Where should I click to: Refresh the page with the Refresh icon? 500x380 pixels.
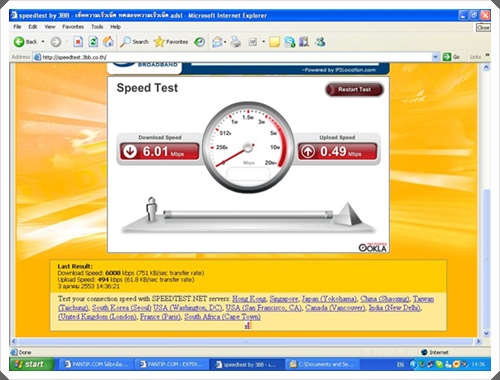pos(93,42)
